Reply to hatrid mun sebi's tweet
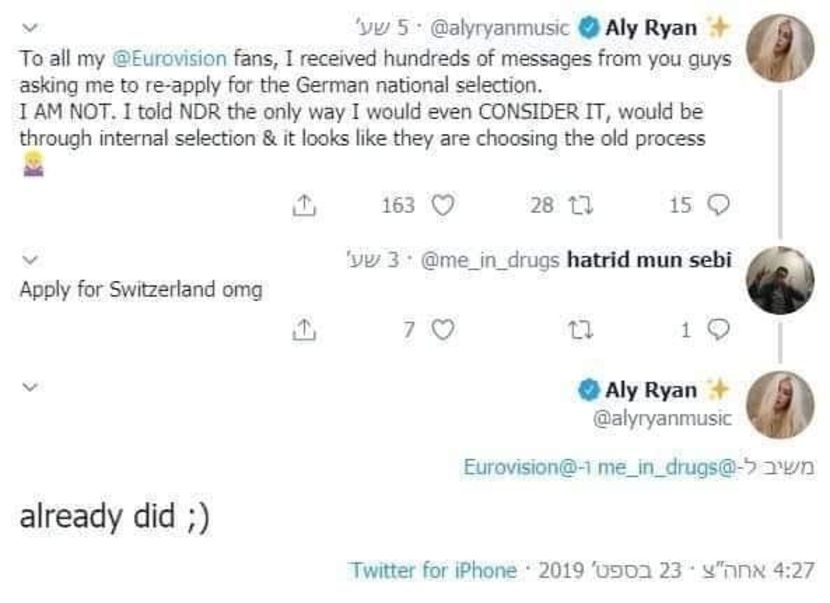Viewport: 830px width, 603px height. (x=716, y=328)
